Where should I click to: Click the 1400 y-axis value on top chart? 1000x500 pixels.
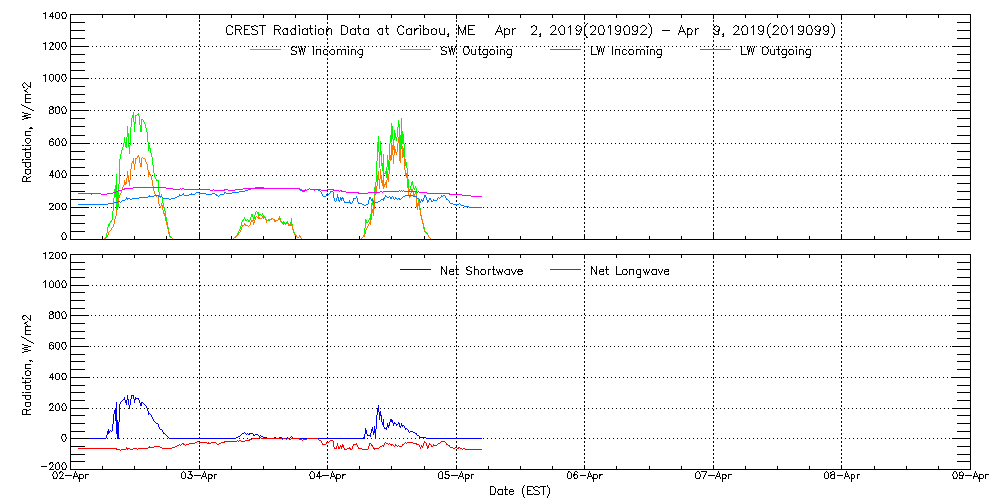(x=55, y=18)
